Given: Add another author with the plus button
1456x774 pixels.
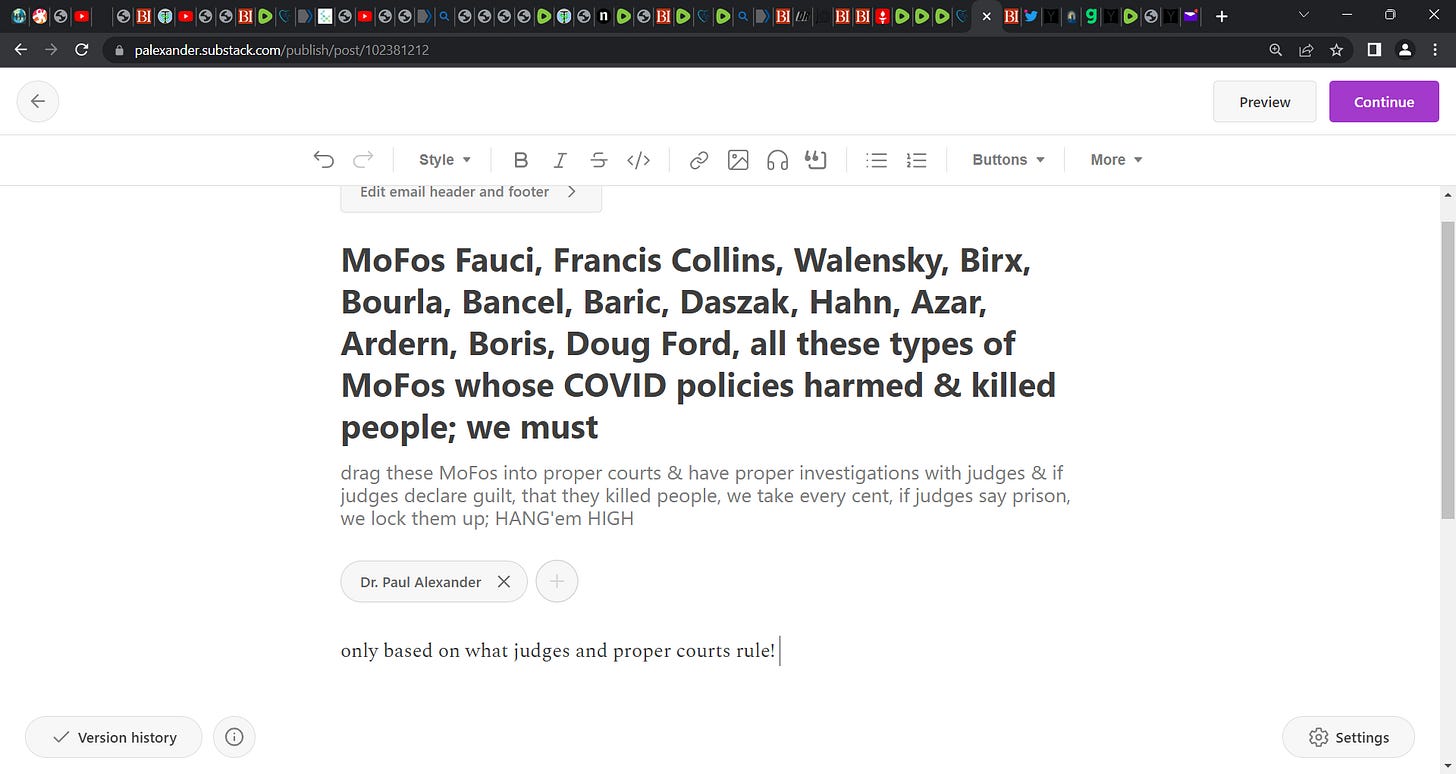Looking at the screenshot, I should 557,581.
